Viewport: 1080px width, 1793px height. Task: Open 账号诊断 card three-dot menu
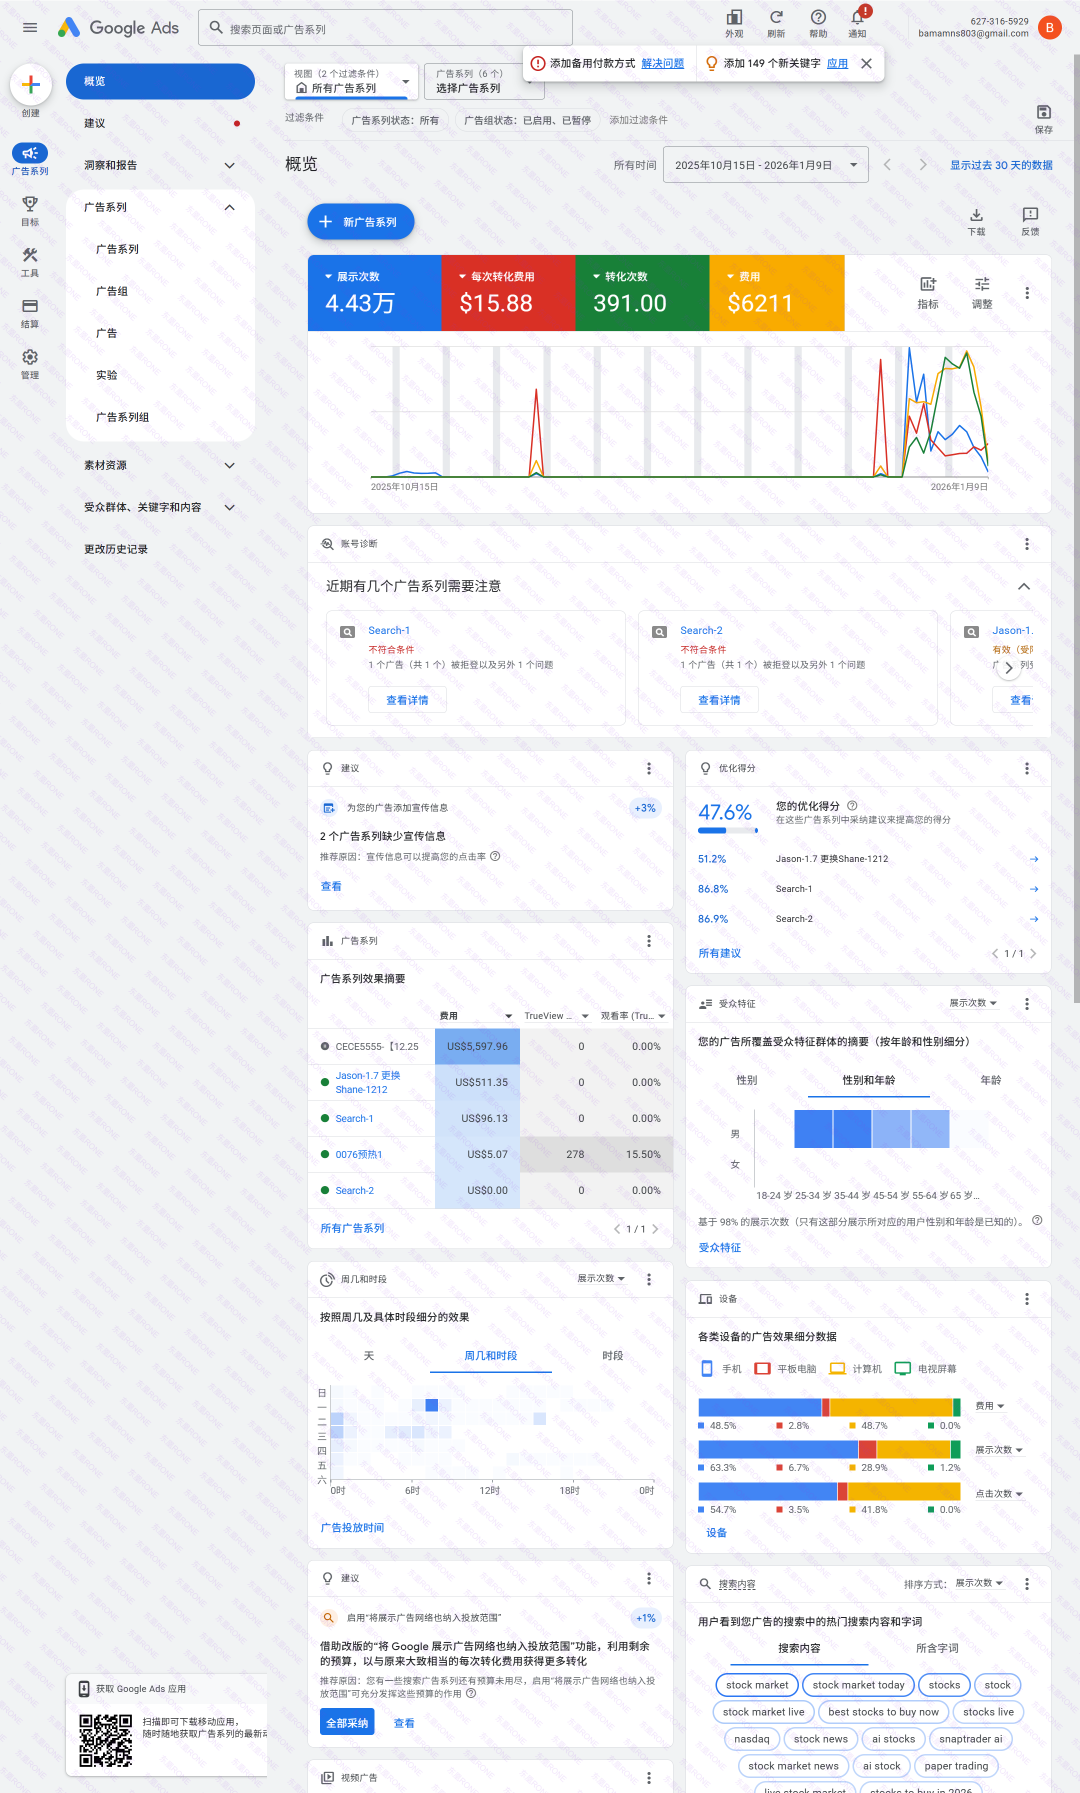1027,544
